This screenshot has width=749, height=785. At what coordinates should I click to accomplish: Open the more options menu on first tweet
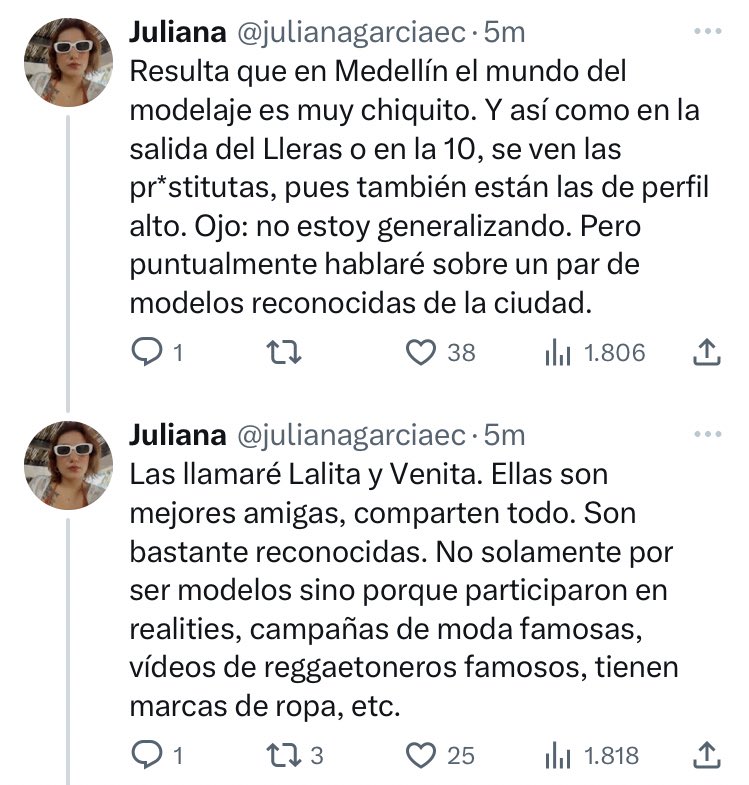[x=707, y=32]
